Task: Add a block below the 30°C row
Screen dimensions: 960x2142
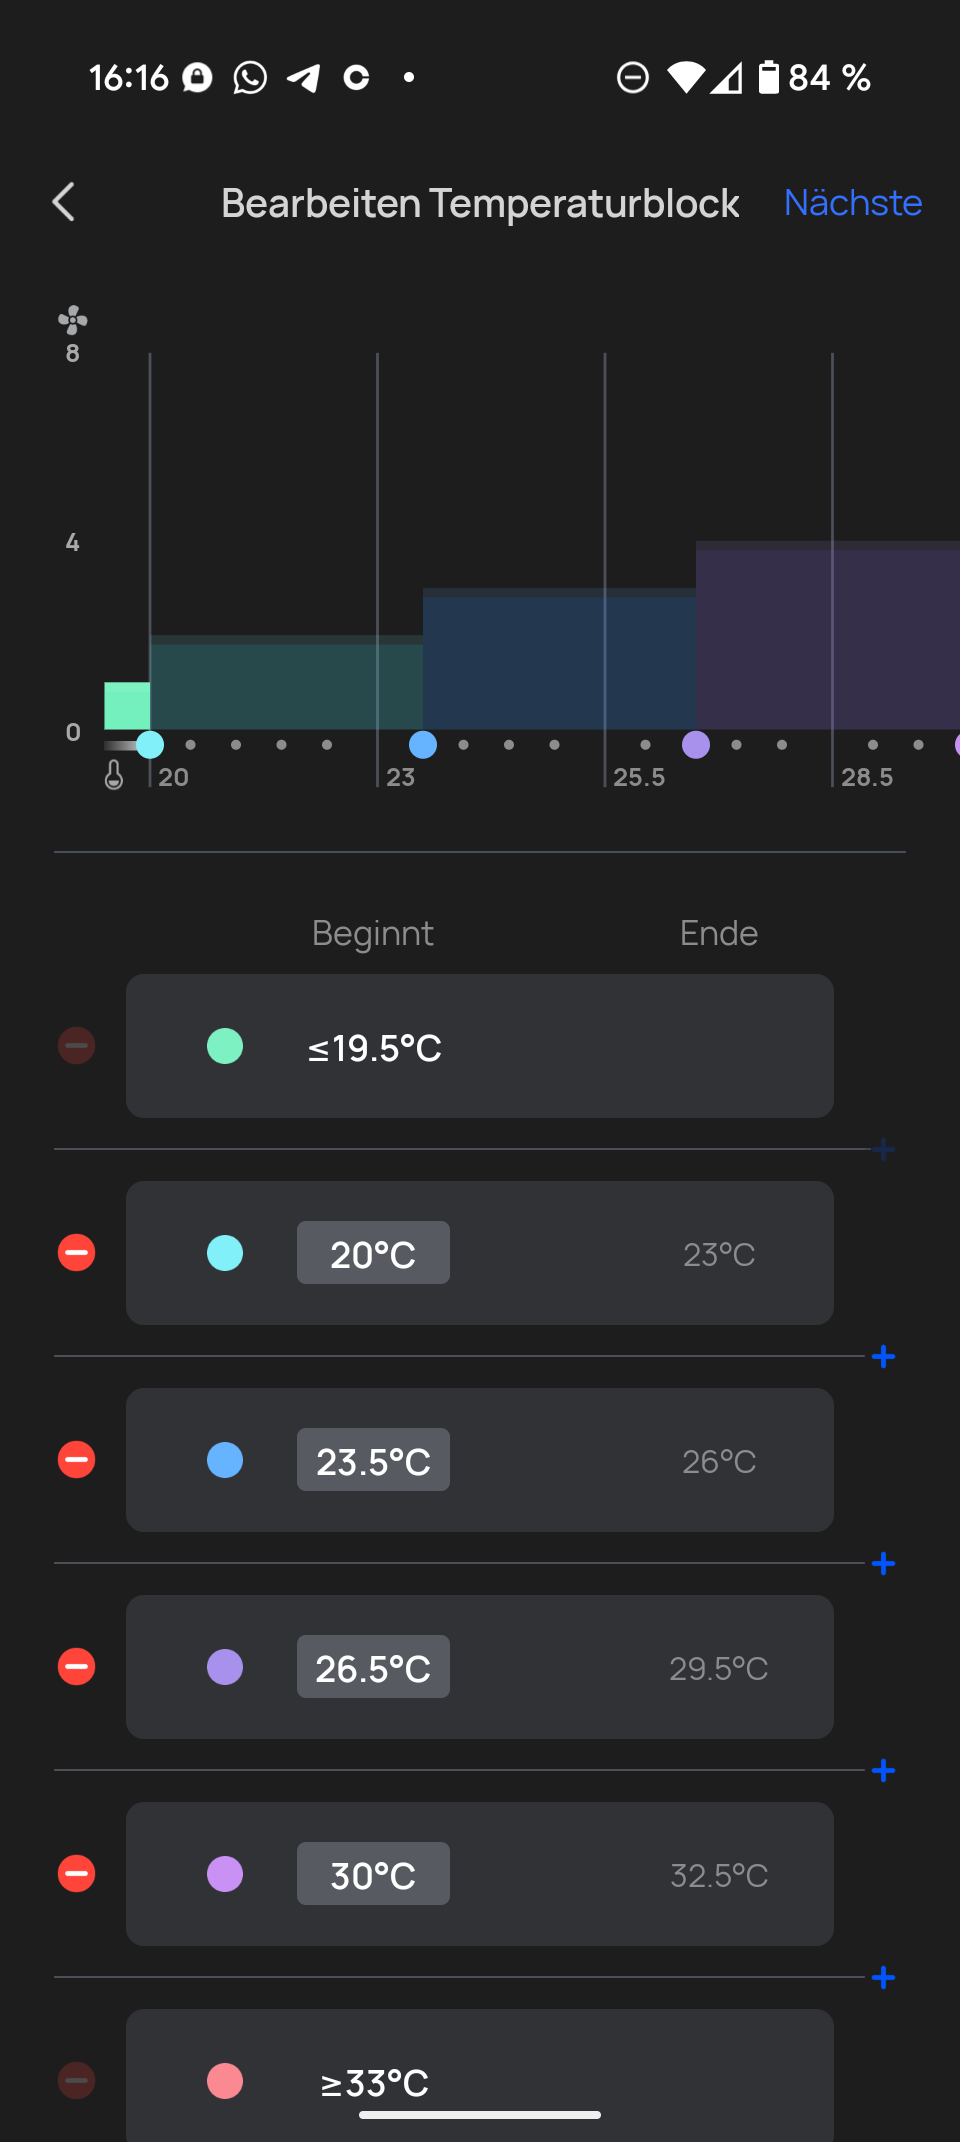Action: [x=883, y=1978]
